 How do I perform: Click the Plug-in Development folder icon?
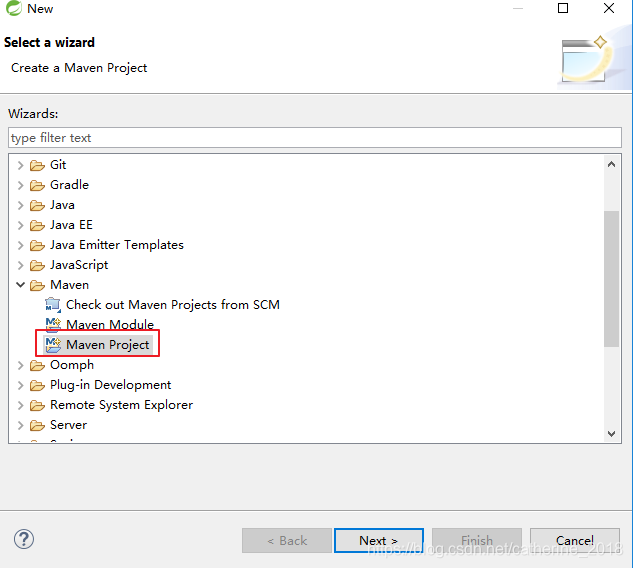click(x=37, y=386)
